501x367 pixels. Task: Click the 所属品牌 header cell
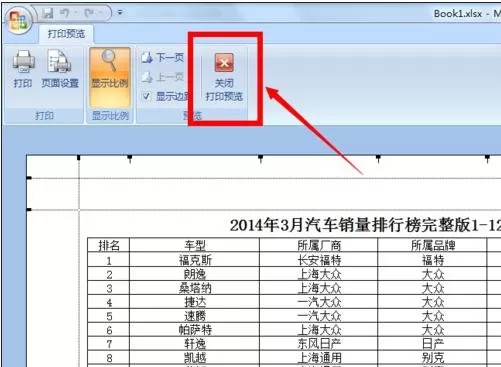click(x=432, y=245)
